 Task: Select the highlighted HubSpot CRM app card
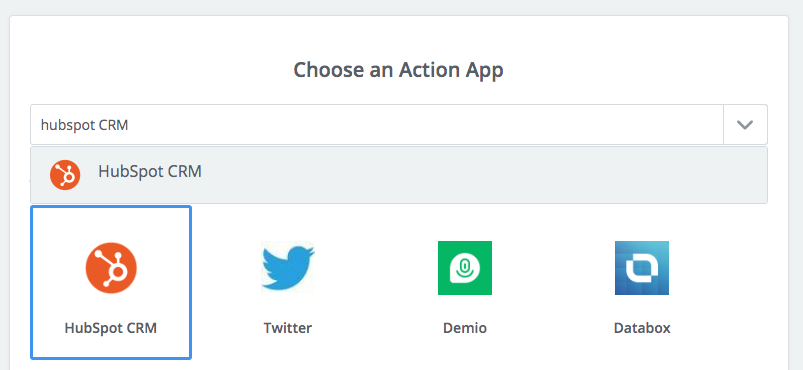[x=111, y=282]
